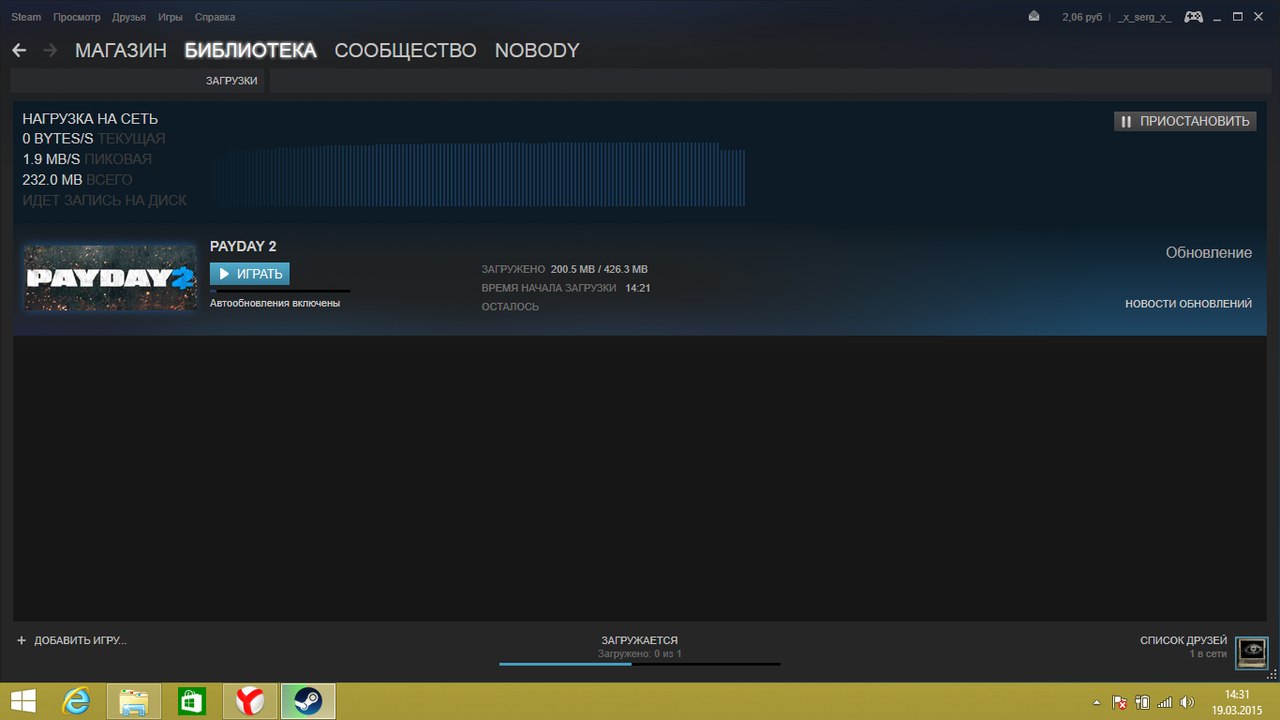The image size is (1280, 720).
Task: Click ИДЕТ ЗАПИСЬ НА ДИСК status text
Action: pyautogui.click(x=104, y=201)
